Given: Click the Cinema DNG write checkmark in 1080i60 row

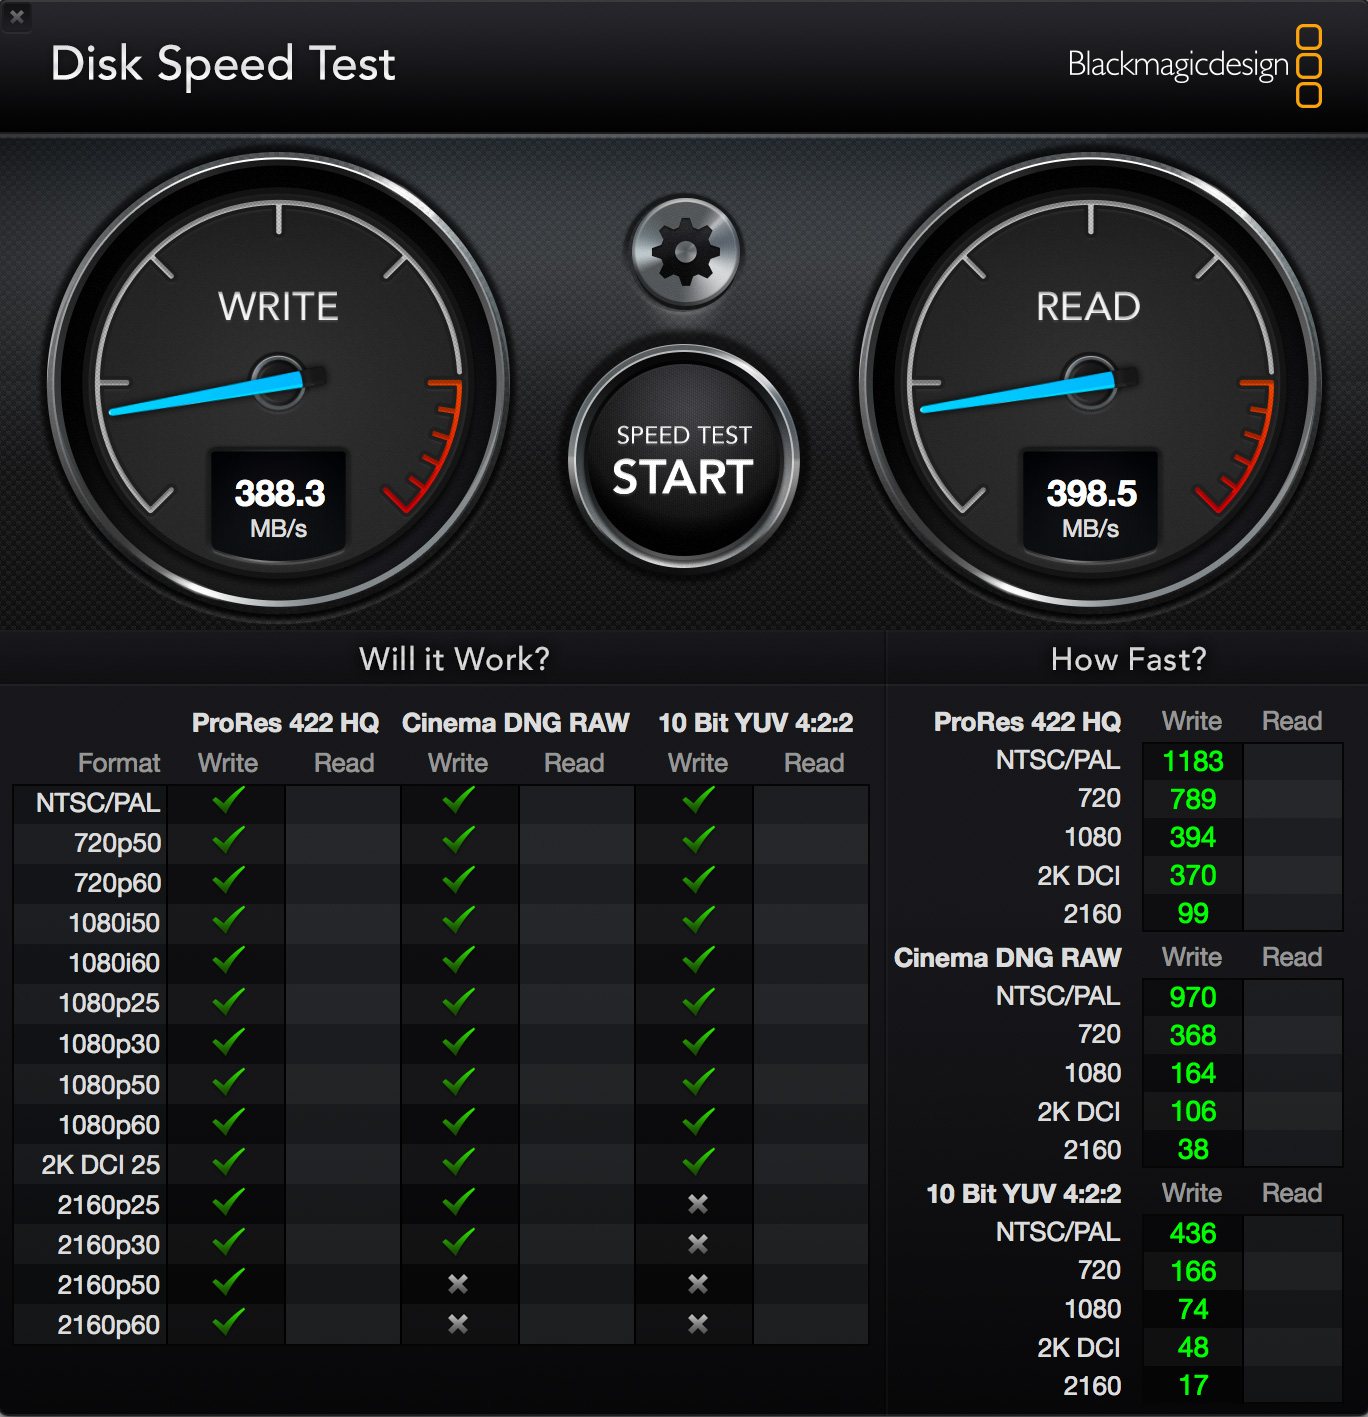Looking at the screenshot, I should (x=458, y=960).
